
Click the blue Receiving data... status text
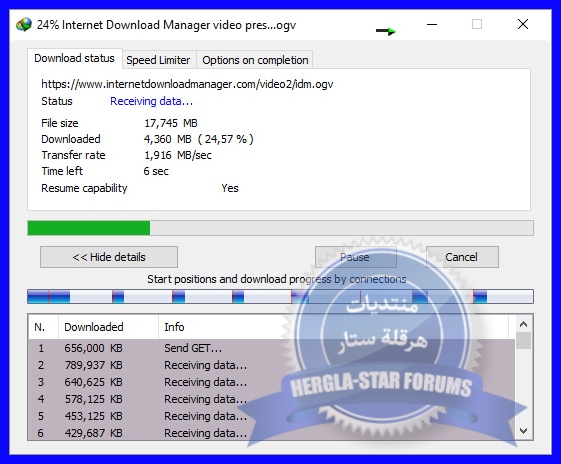pyautogui.click(x=151, y=102)
